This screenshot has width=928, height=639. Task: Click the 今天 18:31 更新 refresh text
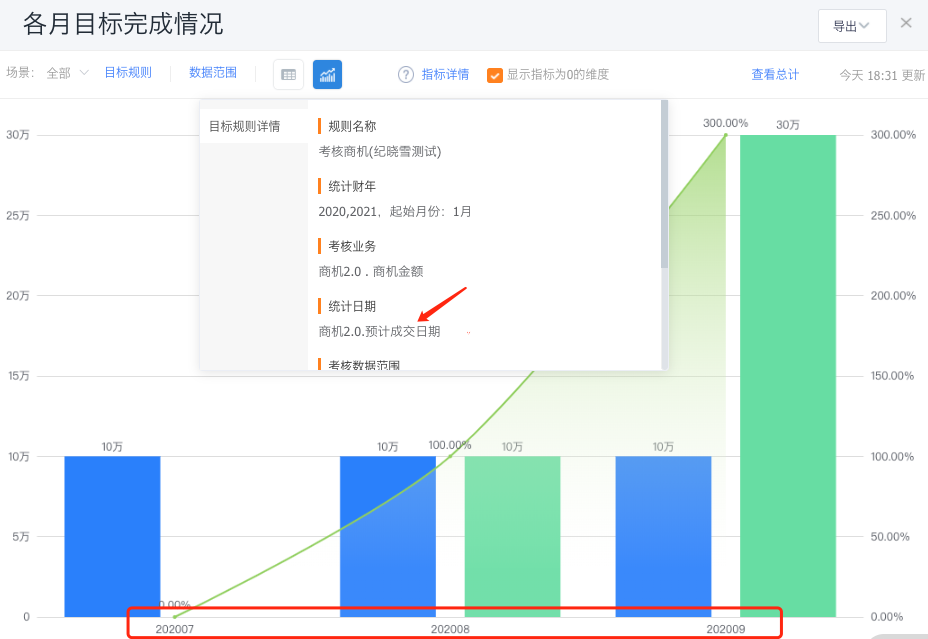pyautogui.click(x=881, y=75)
